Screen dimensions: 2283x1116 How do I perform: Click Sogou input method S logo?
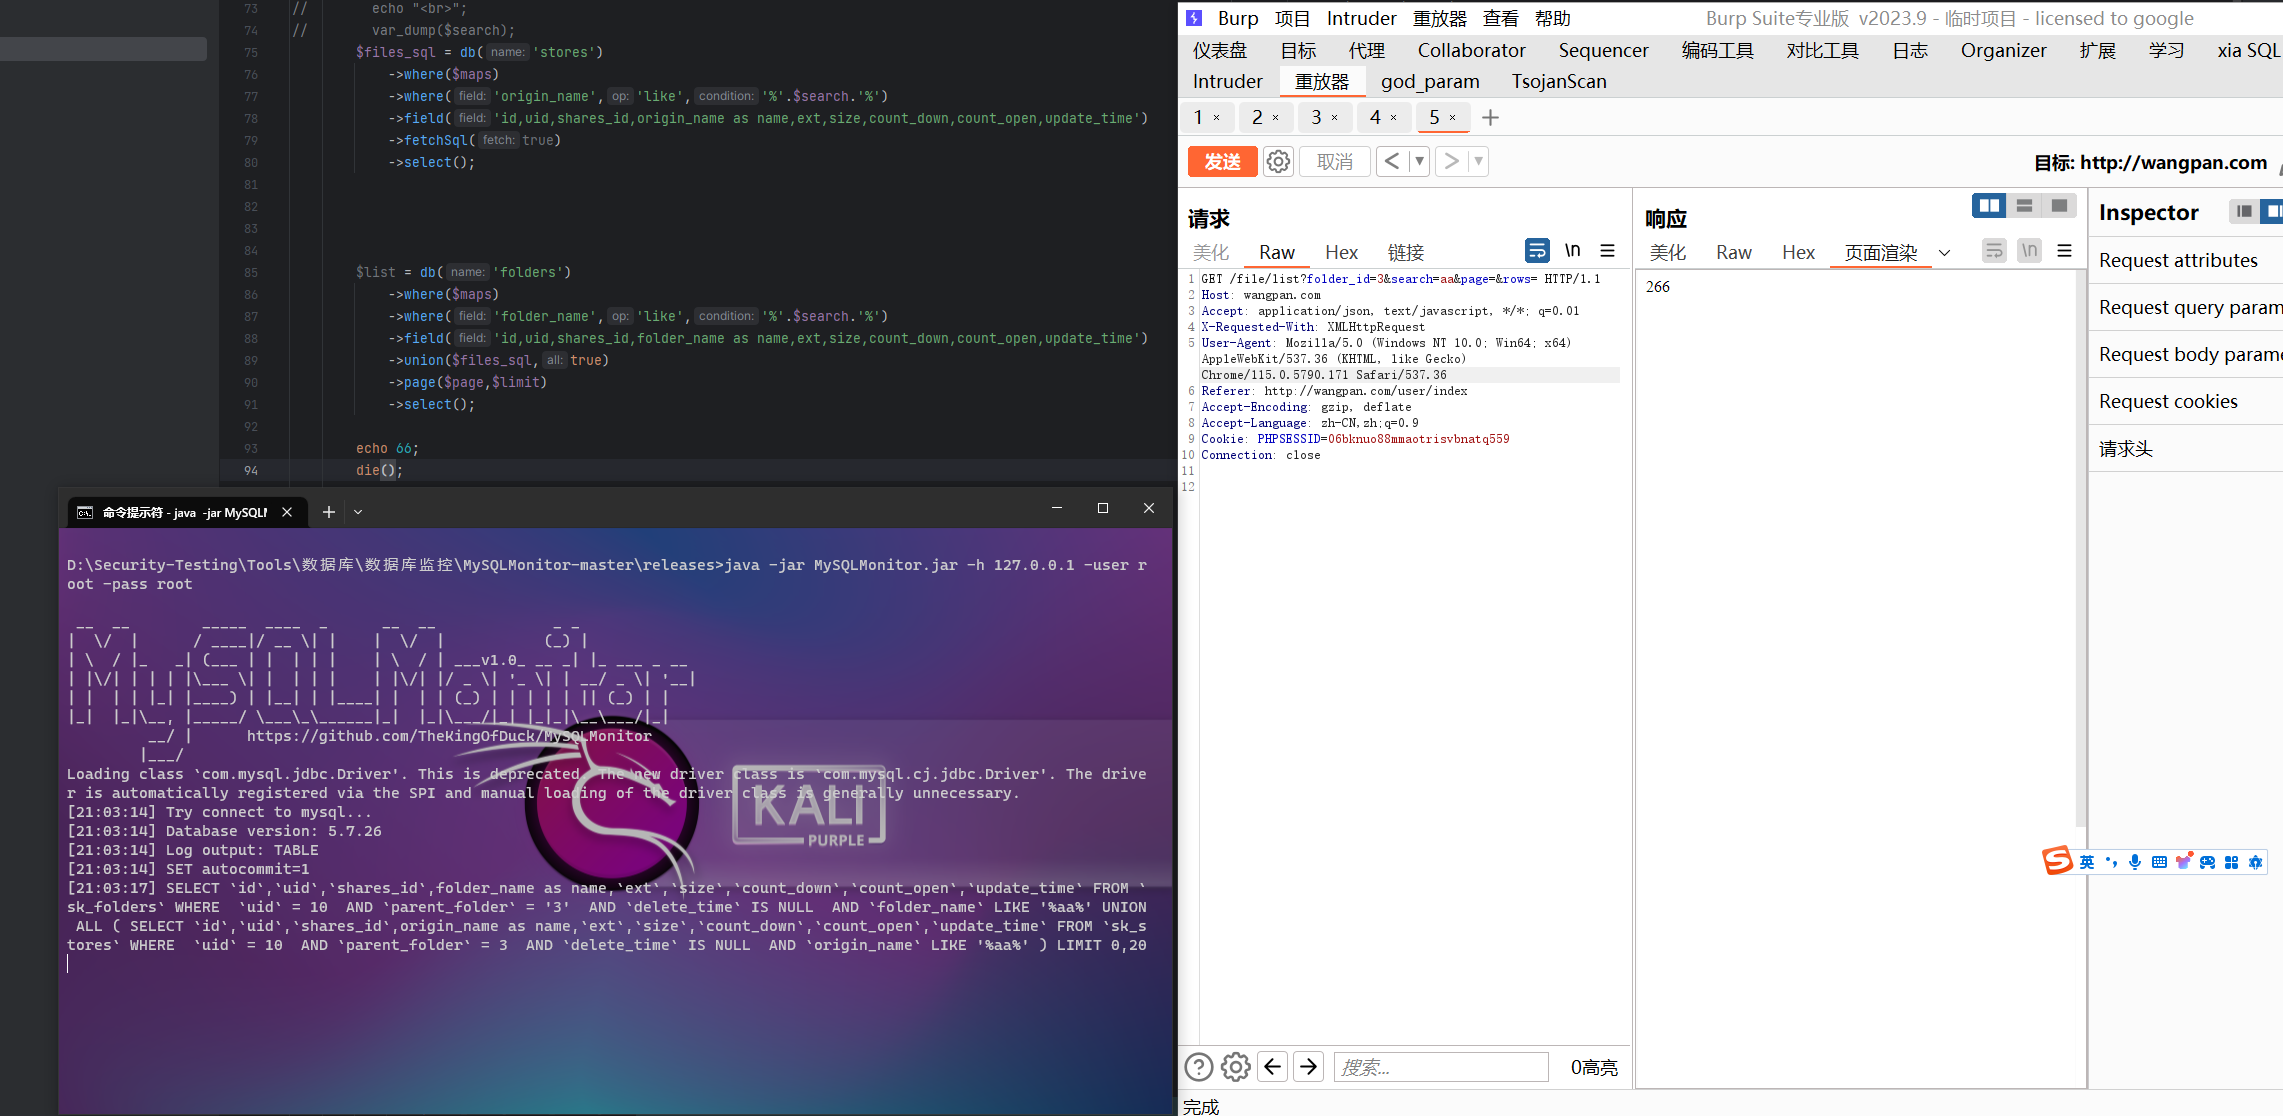(x=2058, y=861)
